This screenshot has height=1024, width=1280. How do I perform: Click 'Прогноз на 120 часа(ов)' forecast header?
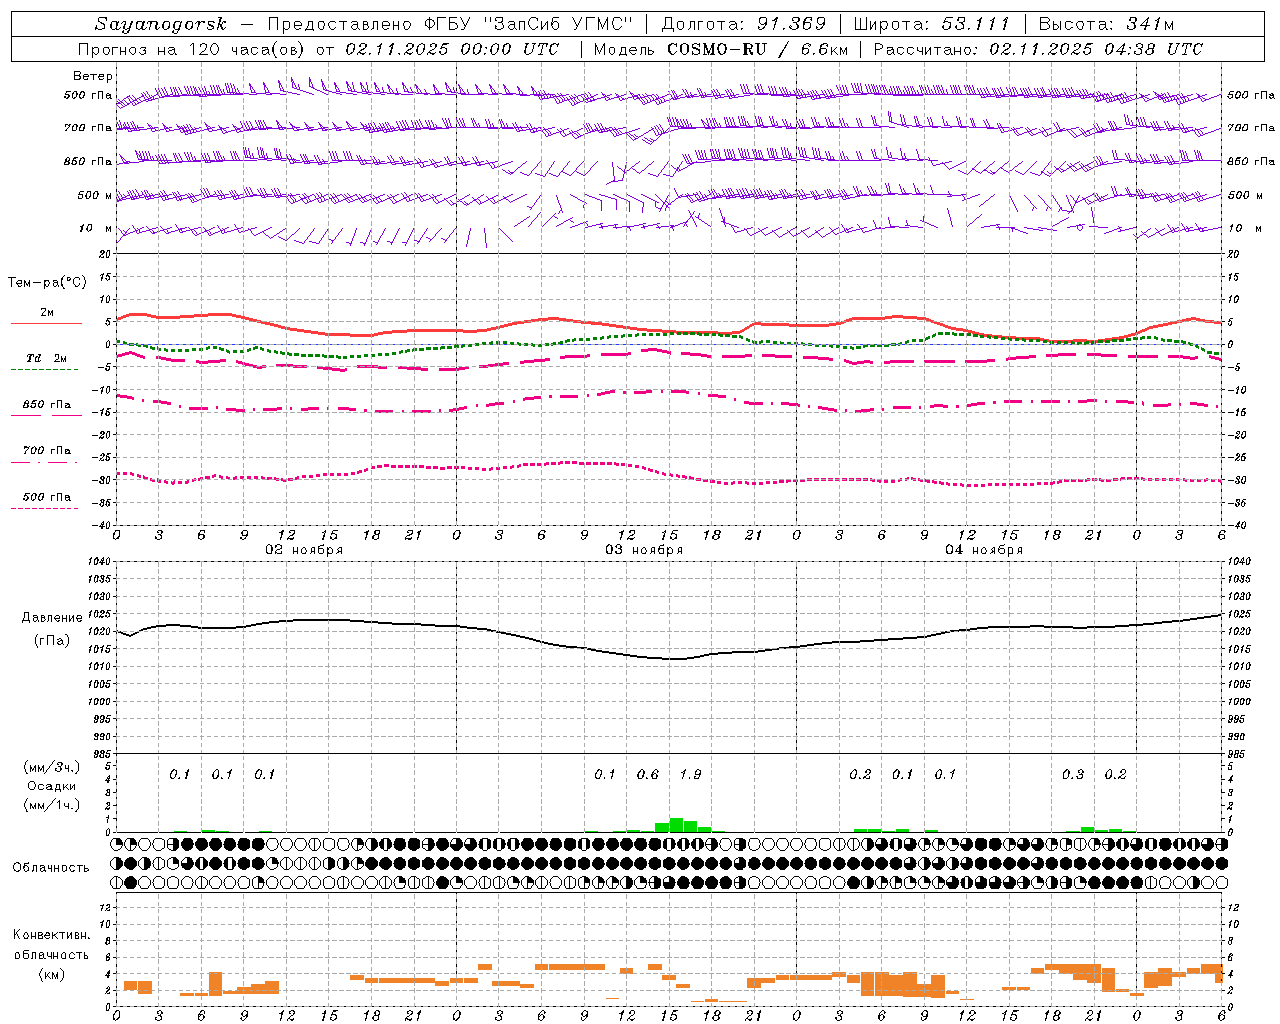click(x=192, y=49)
